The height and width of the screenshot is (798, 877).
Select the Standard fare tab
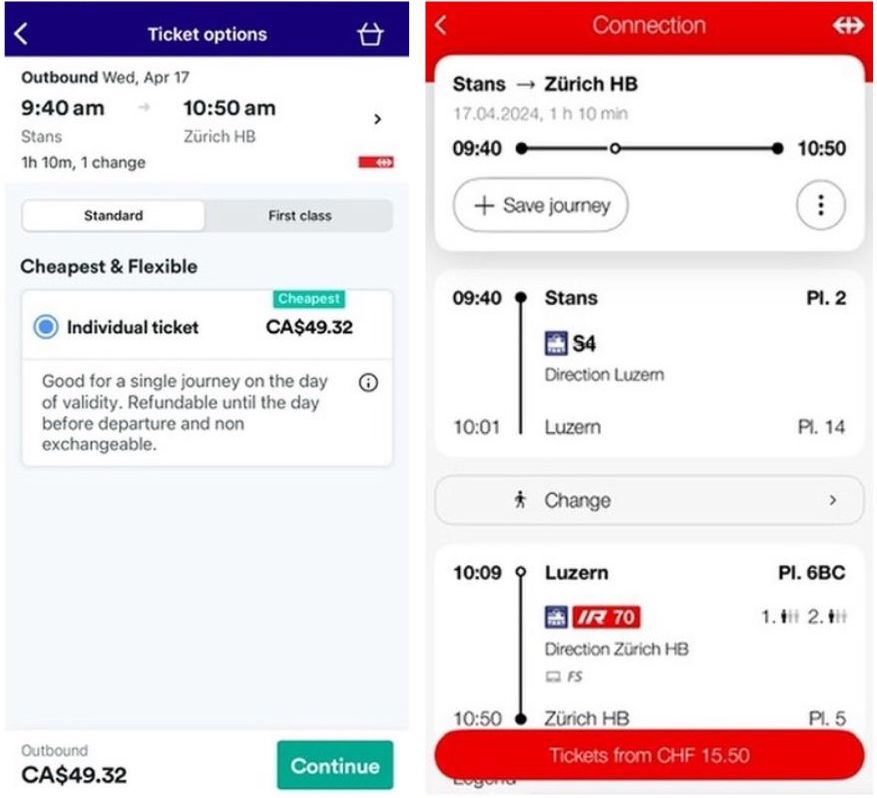pos(114,215)
